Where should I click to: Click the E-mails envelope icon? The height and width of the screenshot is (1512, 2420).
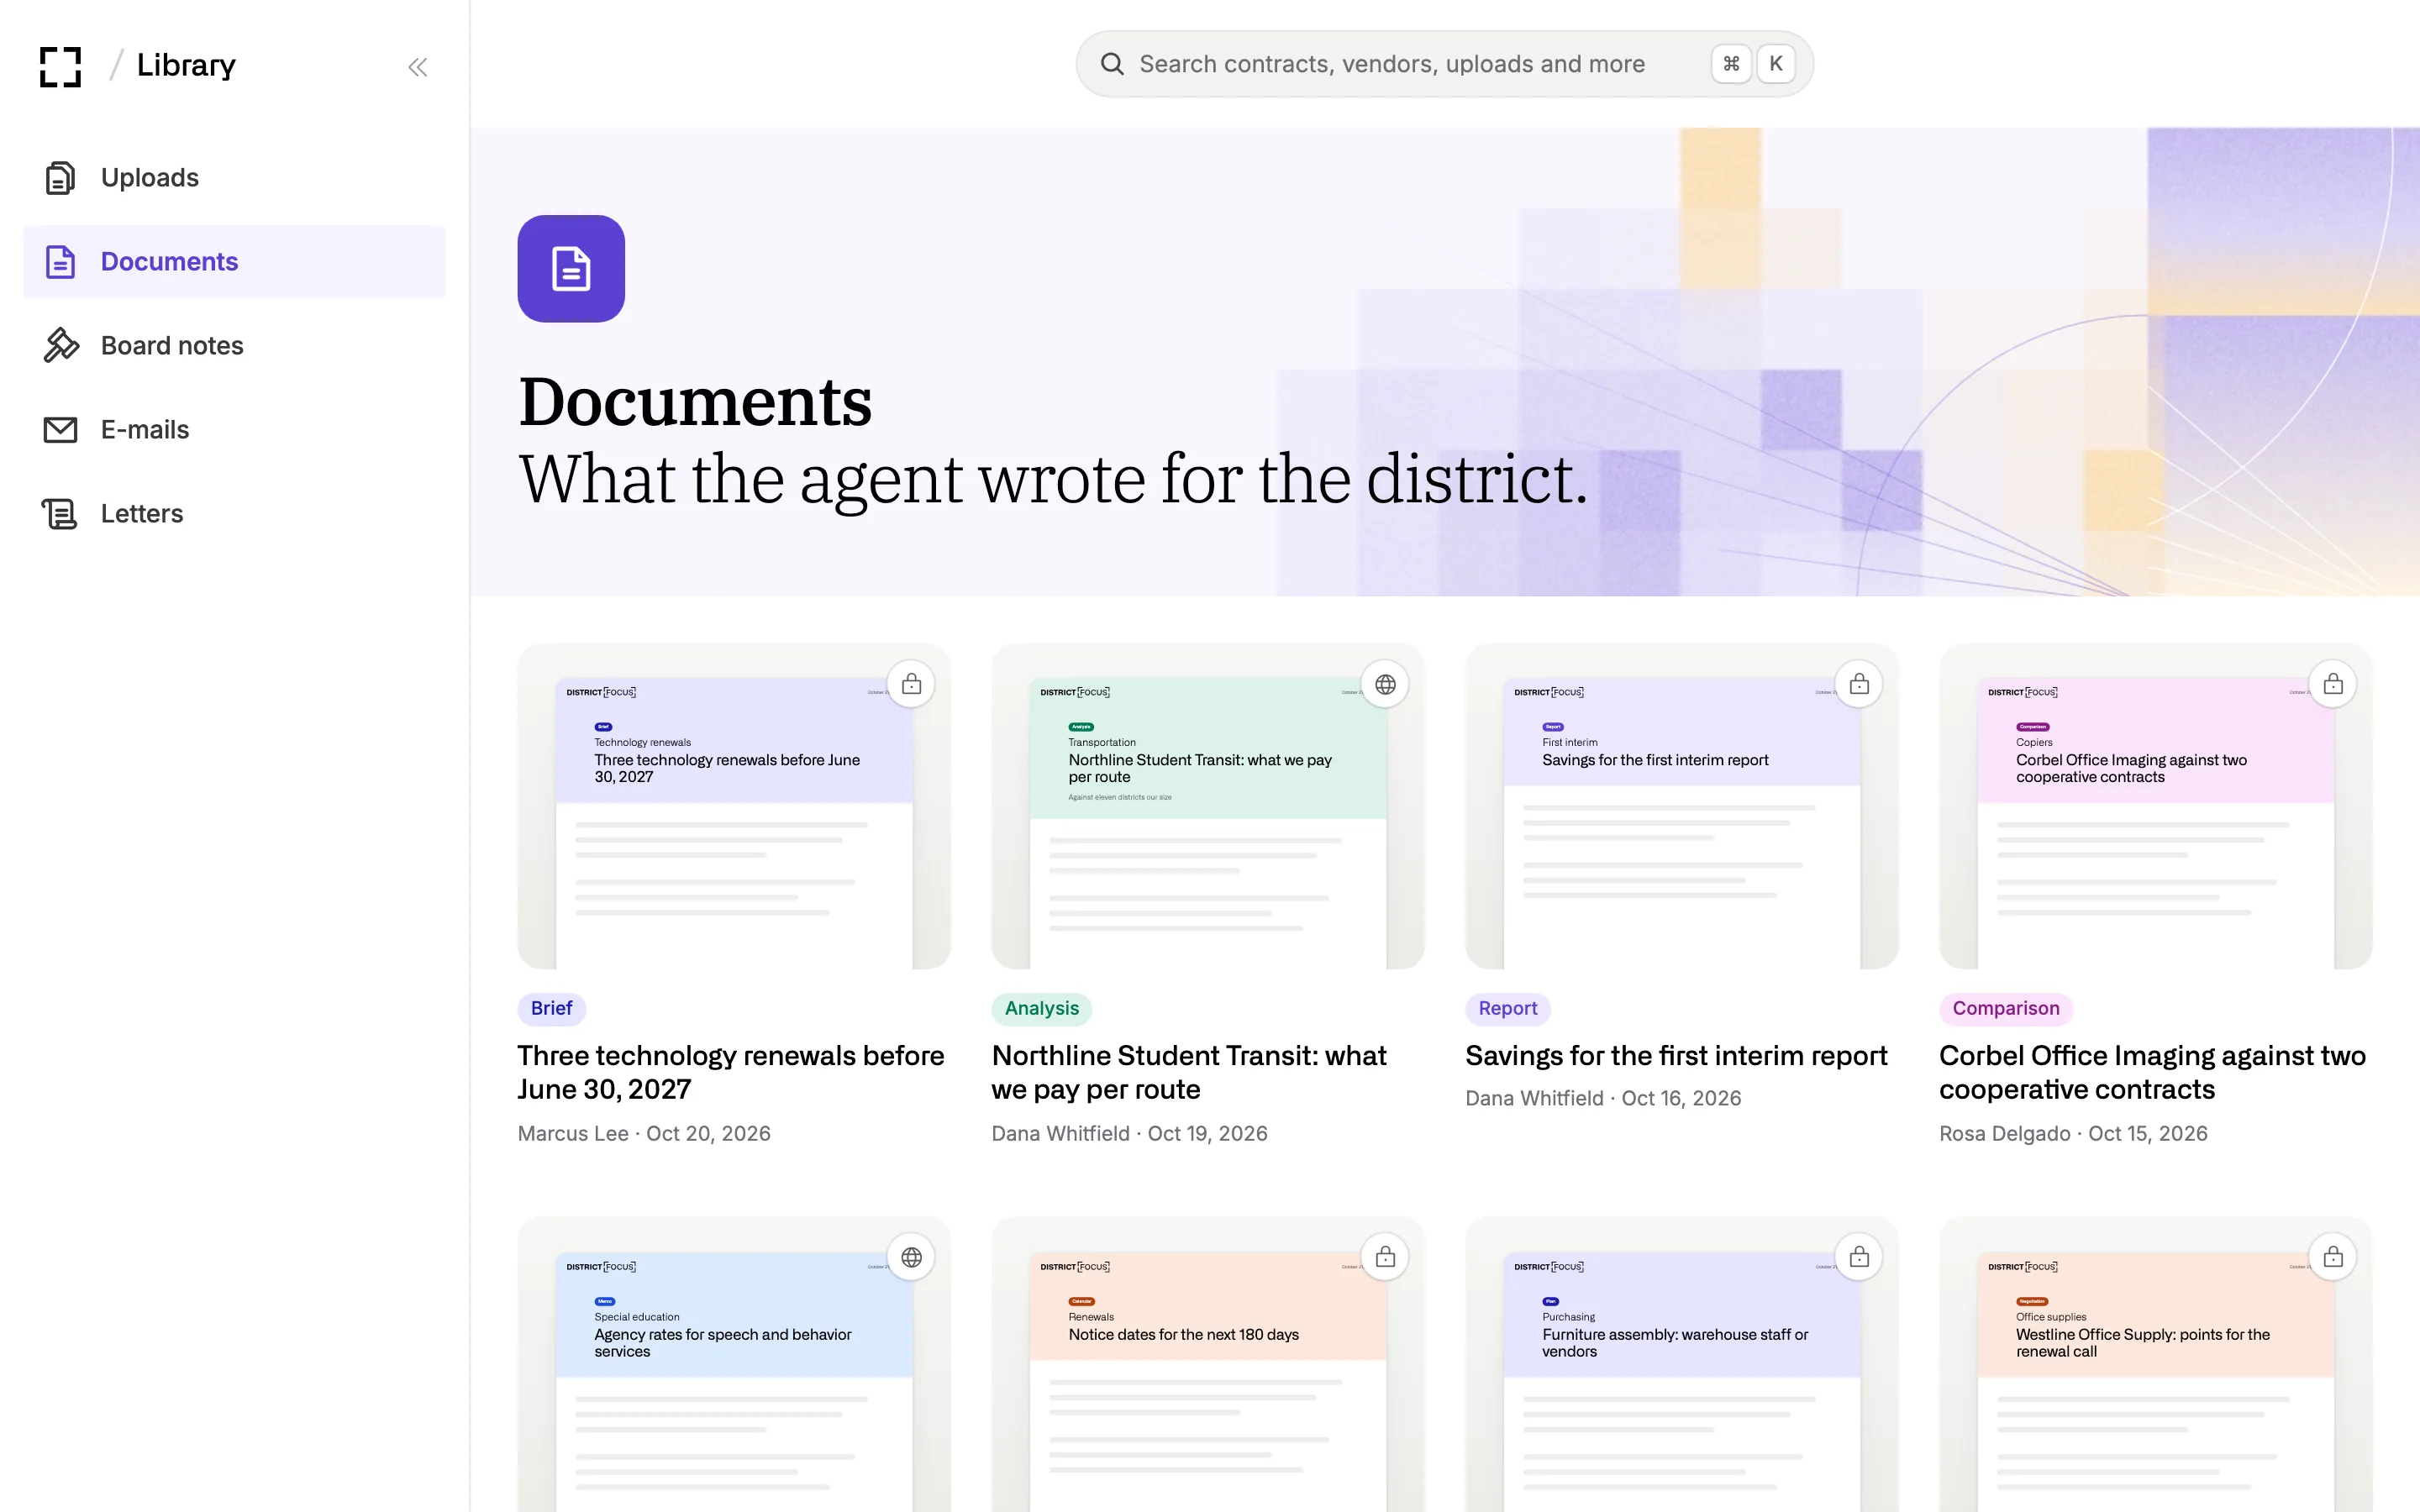(x=60, y=430)
